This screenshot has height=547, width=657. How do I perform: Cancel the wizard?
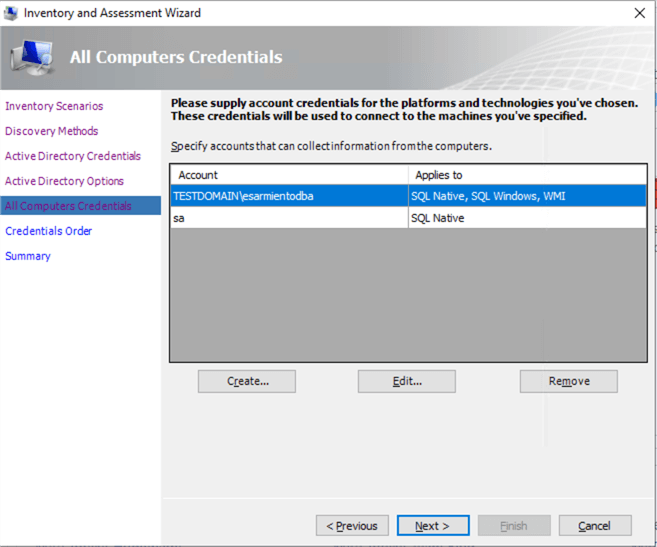[595, 525]
